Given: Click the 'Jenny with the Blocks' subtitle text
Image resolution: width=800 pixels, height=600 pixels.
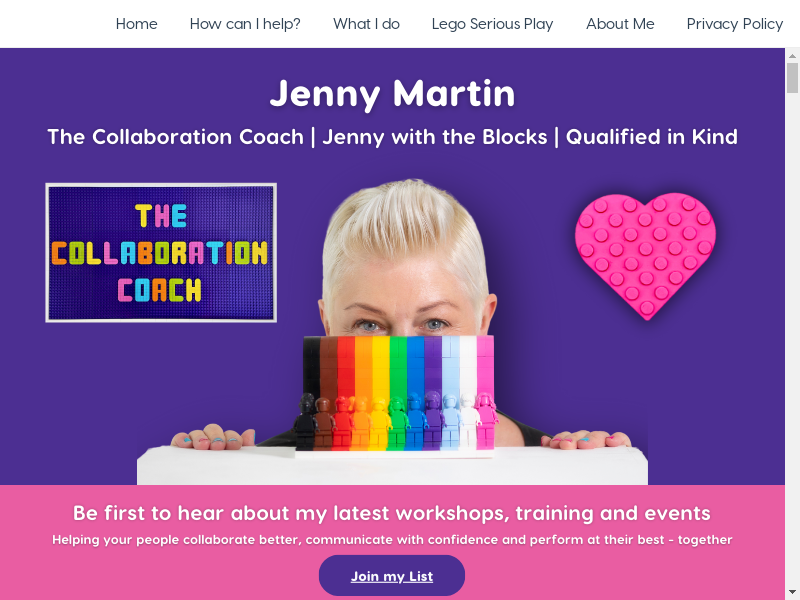Looking at the screenshot, I should click(x=435, y=137).
